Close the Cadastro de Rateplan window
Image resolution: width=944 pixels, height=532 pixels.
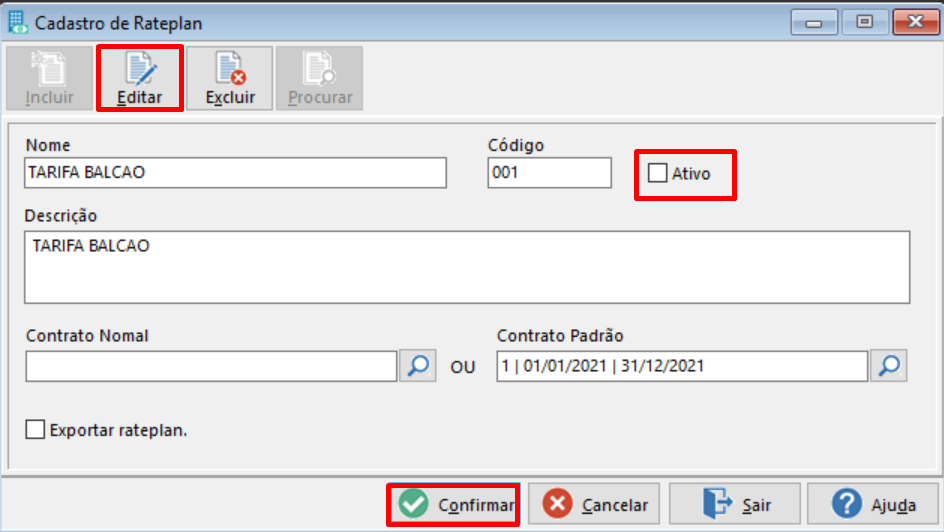[916, 23]
